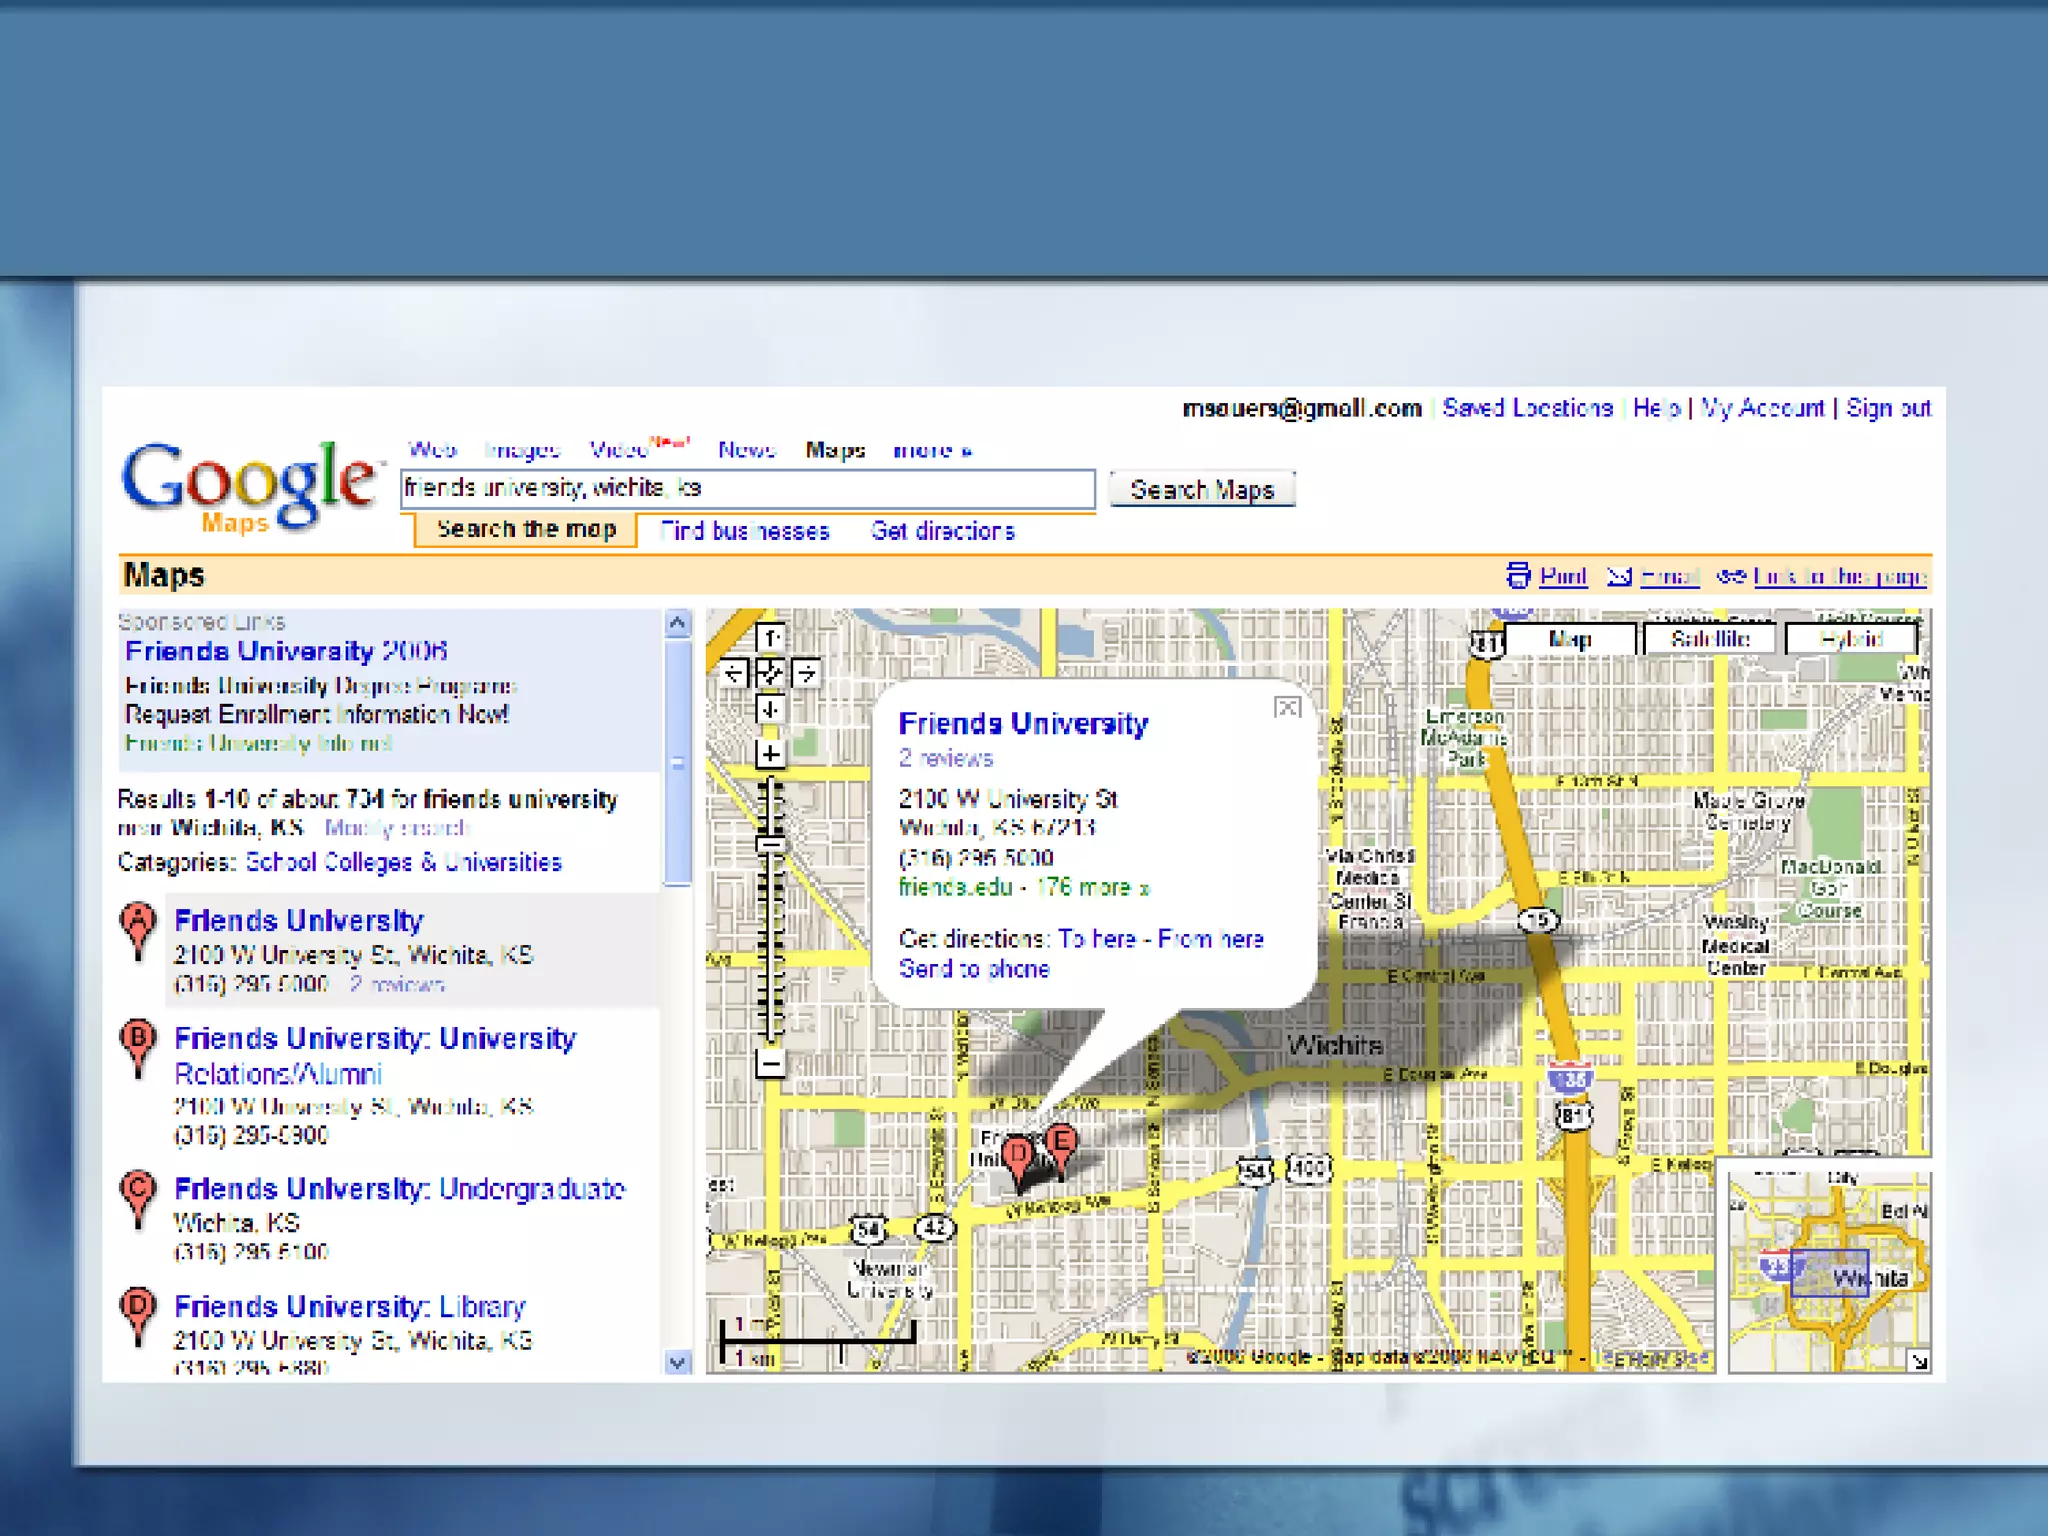Pan the map right with arrow
Screen dimensions: 2048x1536
coord(806,673)
